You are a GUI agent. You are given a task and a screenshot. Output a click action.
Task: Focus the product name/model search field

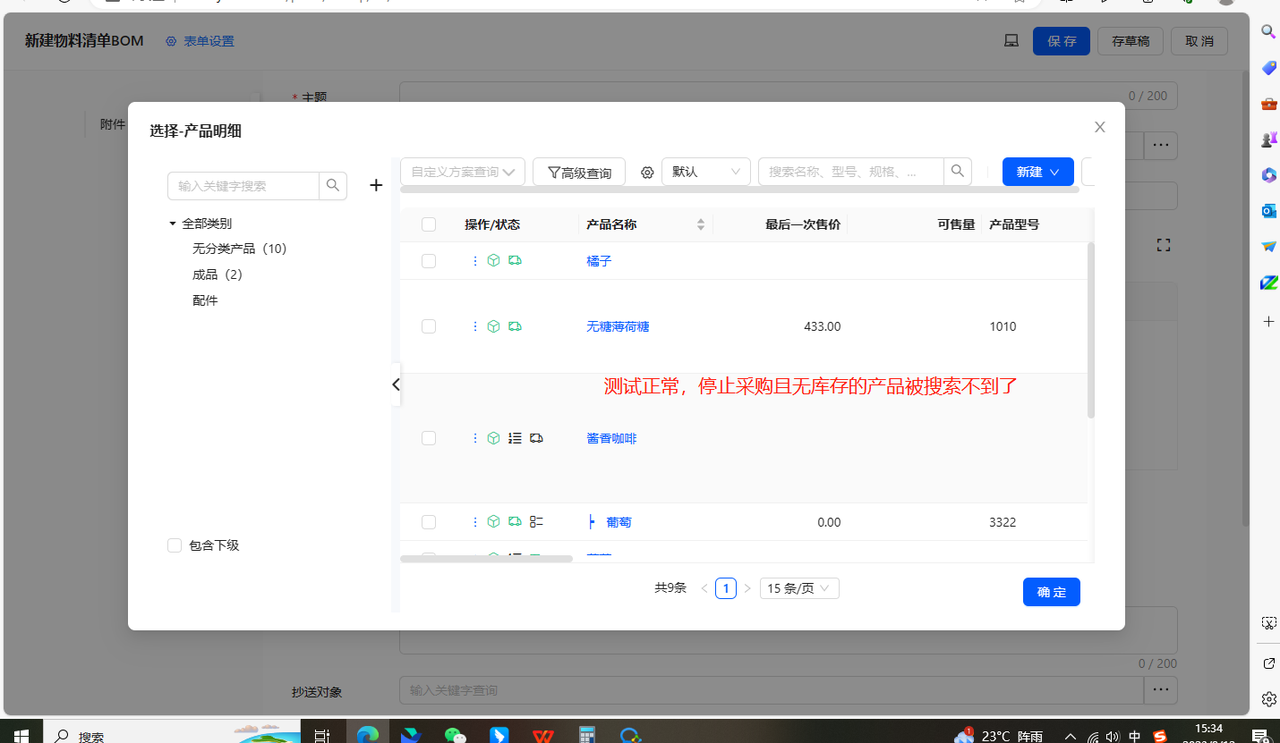(x=851, y=172)
